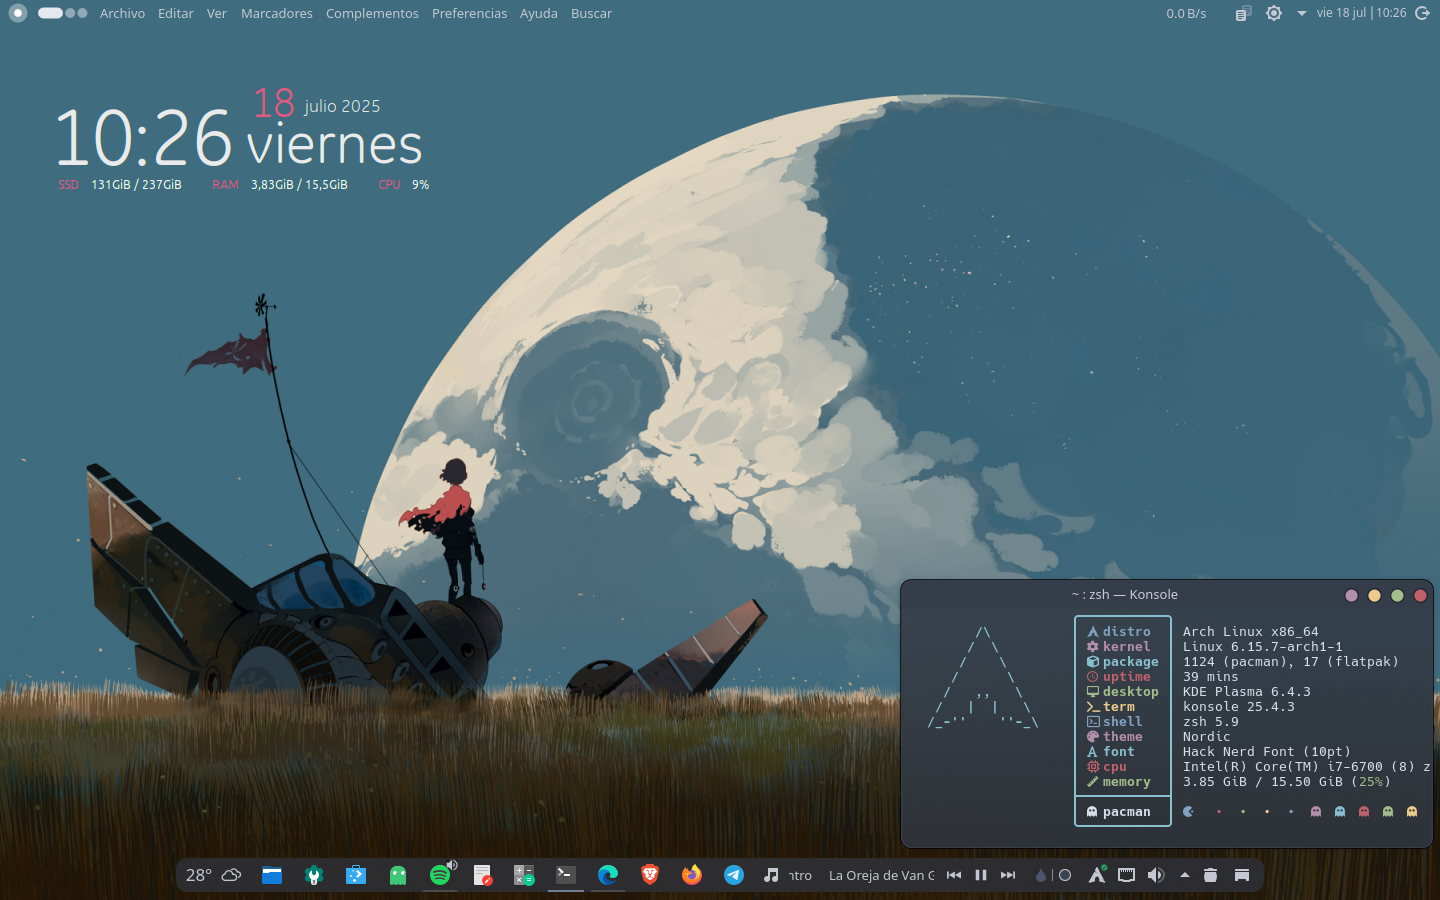Open the Buscar menu

[591, 13]
